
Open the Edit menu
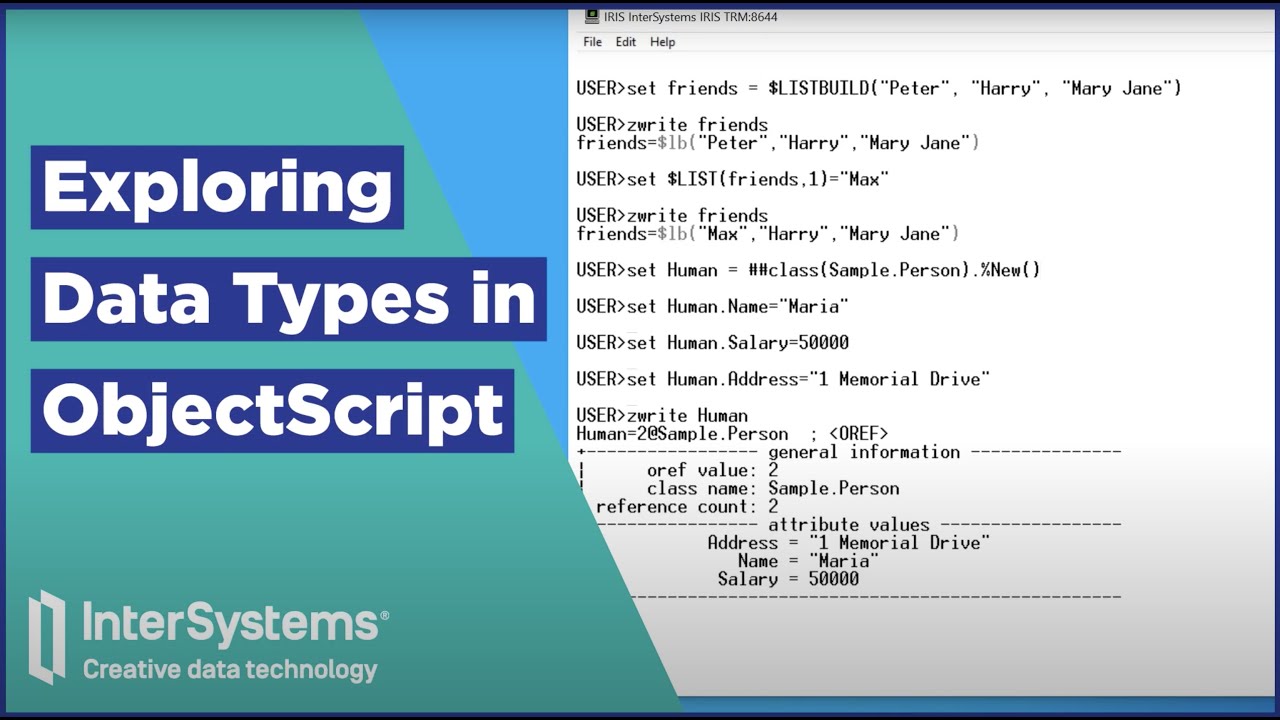point(626,42)
